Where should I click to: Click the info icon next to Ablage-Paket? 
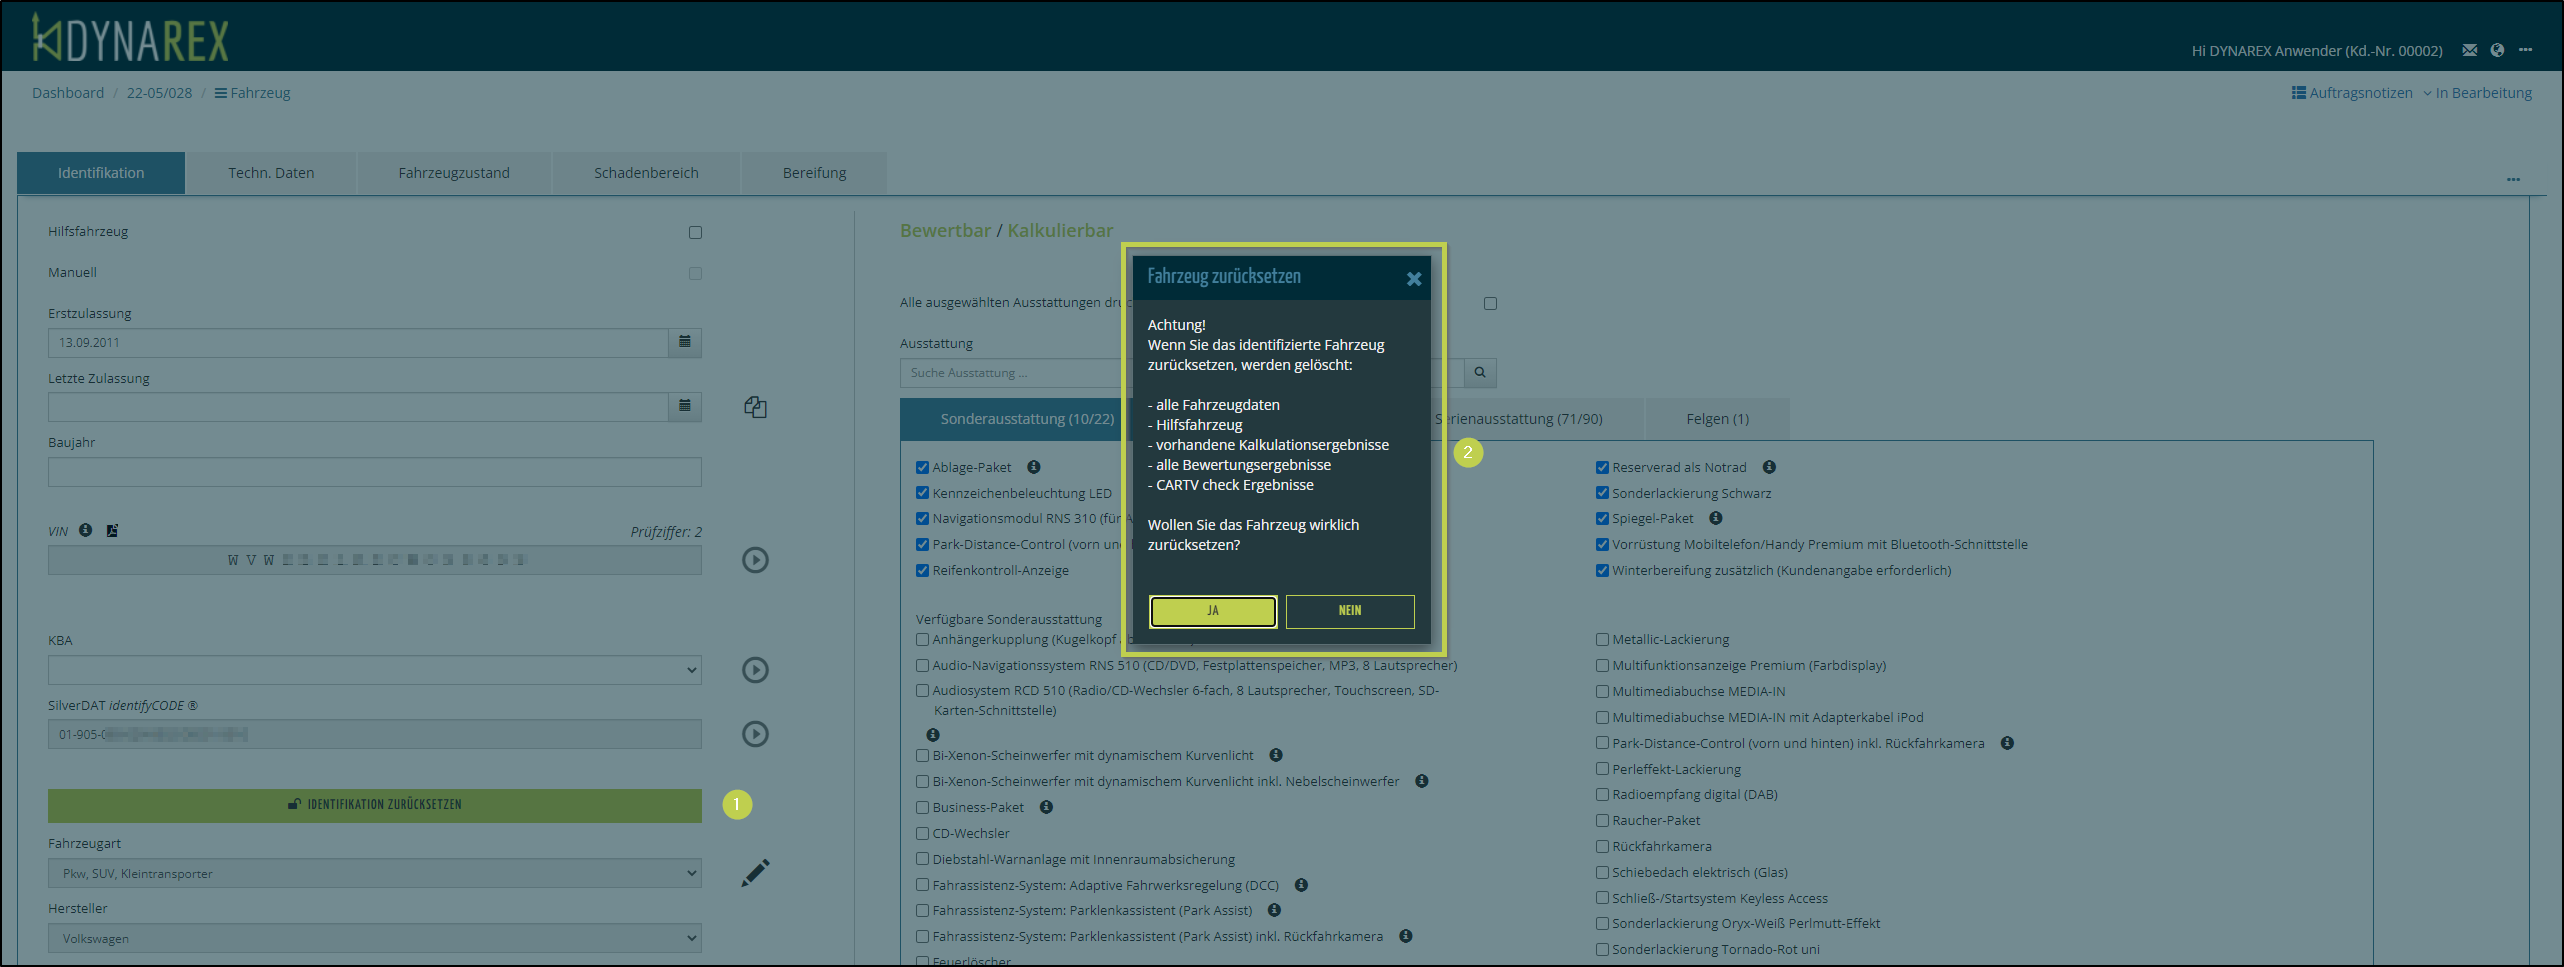tap(1034, 467)
